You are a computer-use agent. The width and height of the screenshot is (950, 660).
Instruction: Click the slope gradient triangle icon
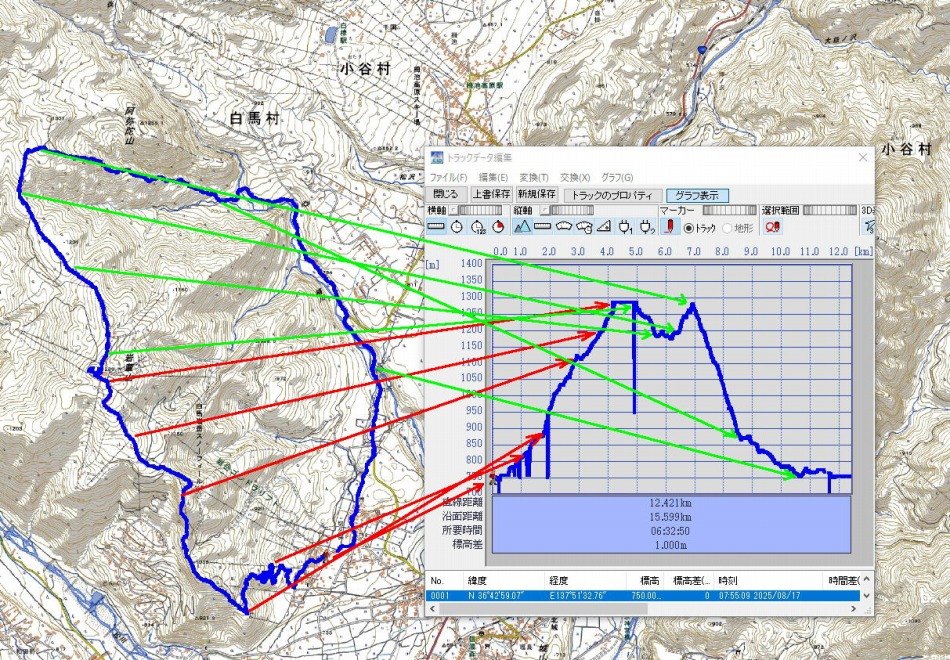(x=605, y=227)
